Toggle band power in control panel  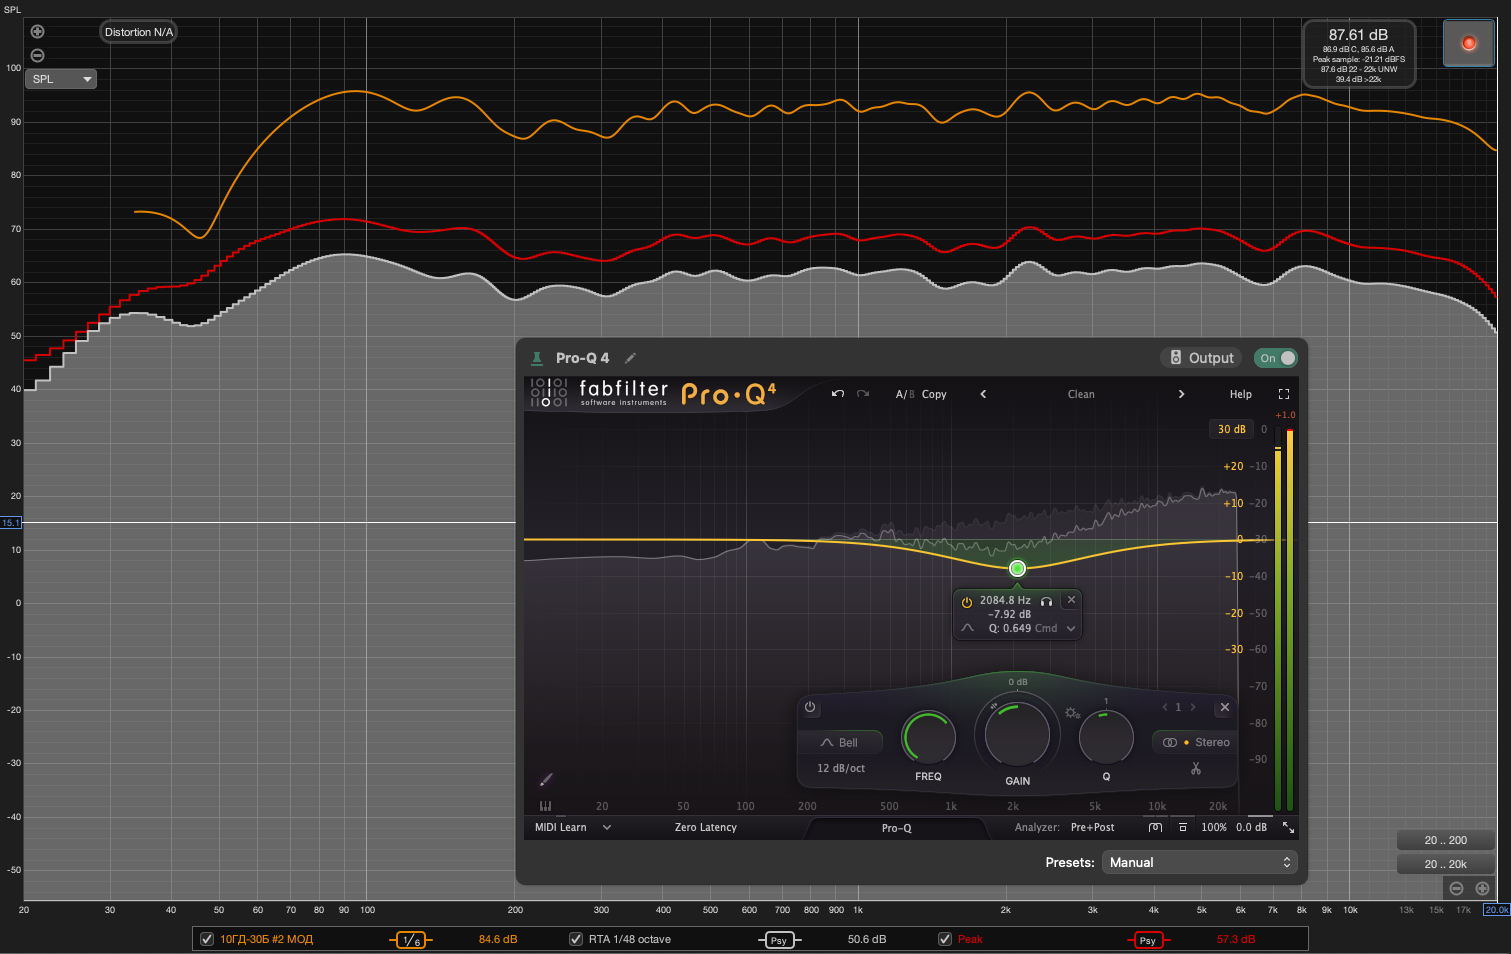click(810, 707)
